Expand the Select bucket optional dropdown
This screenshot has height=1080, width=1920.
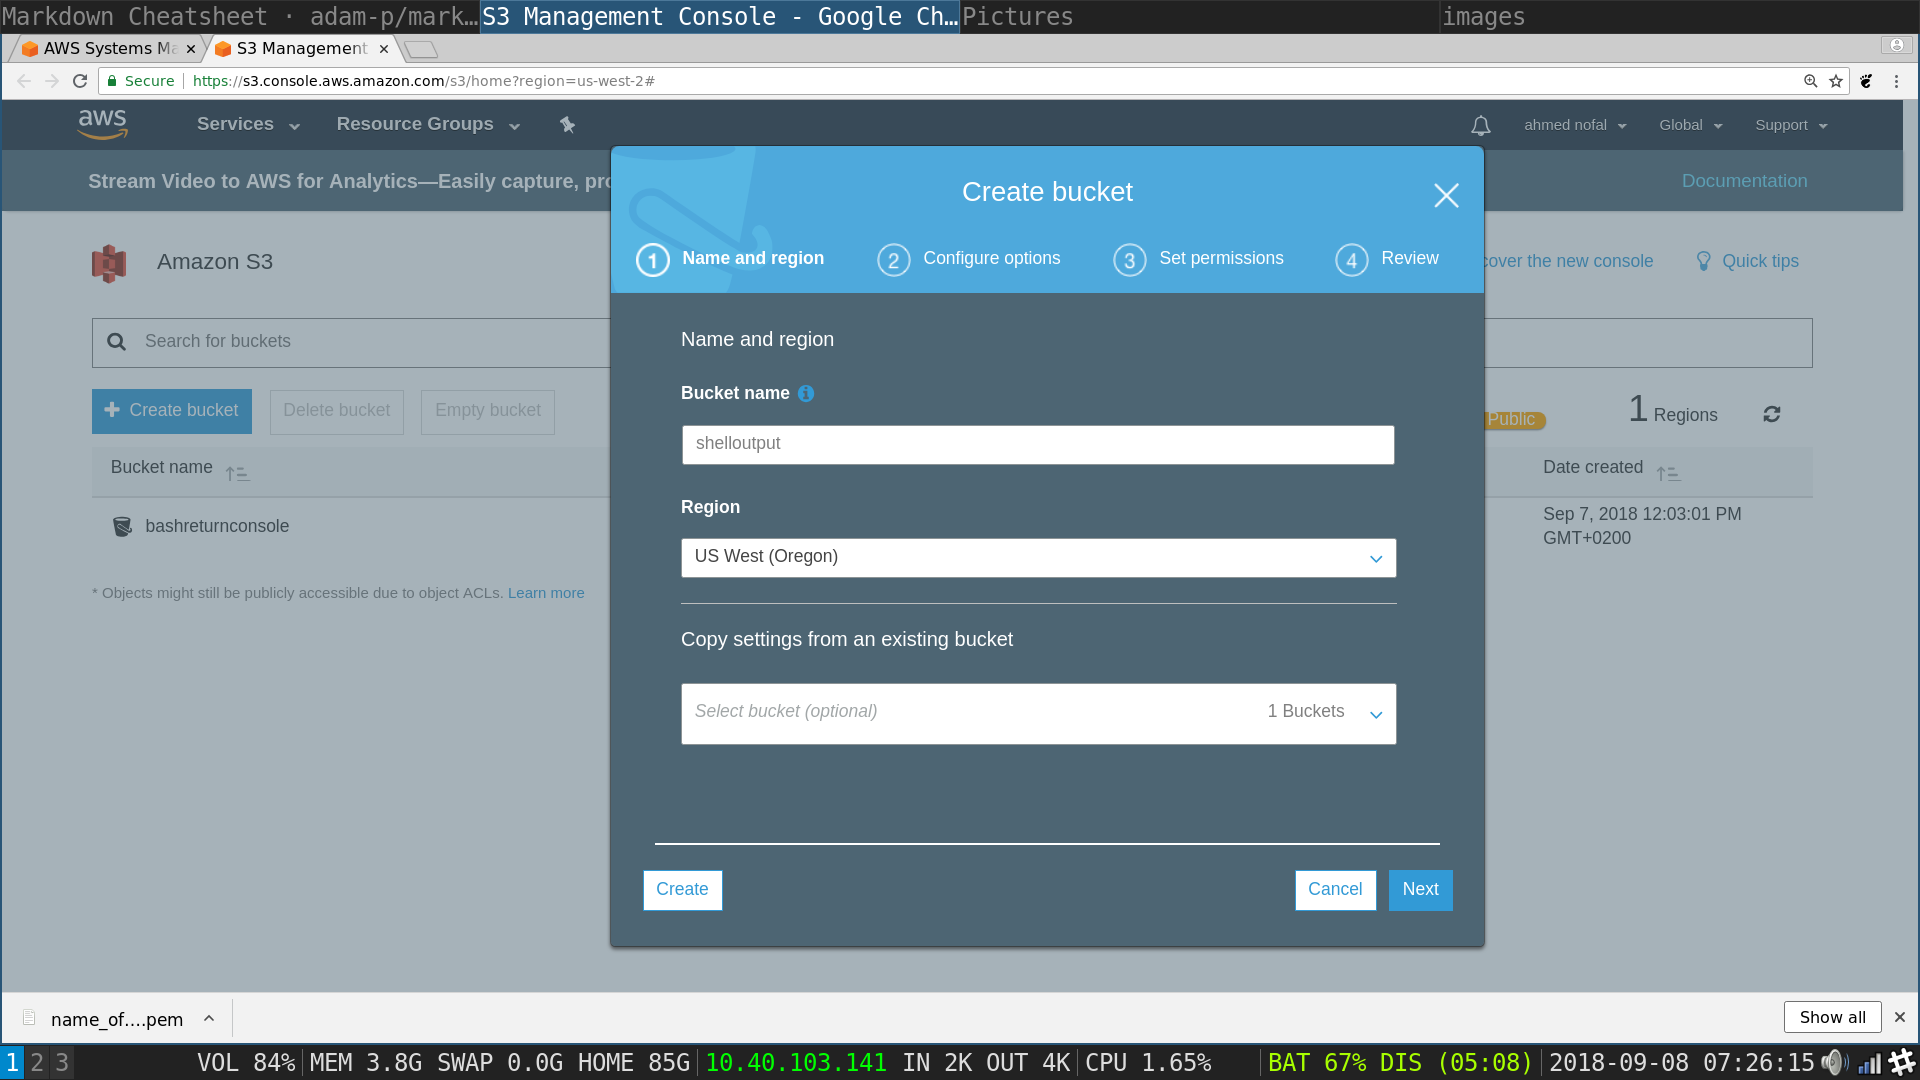tap(1038, 713)
